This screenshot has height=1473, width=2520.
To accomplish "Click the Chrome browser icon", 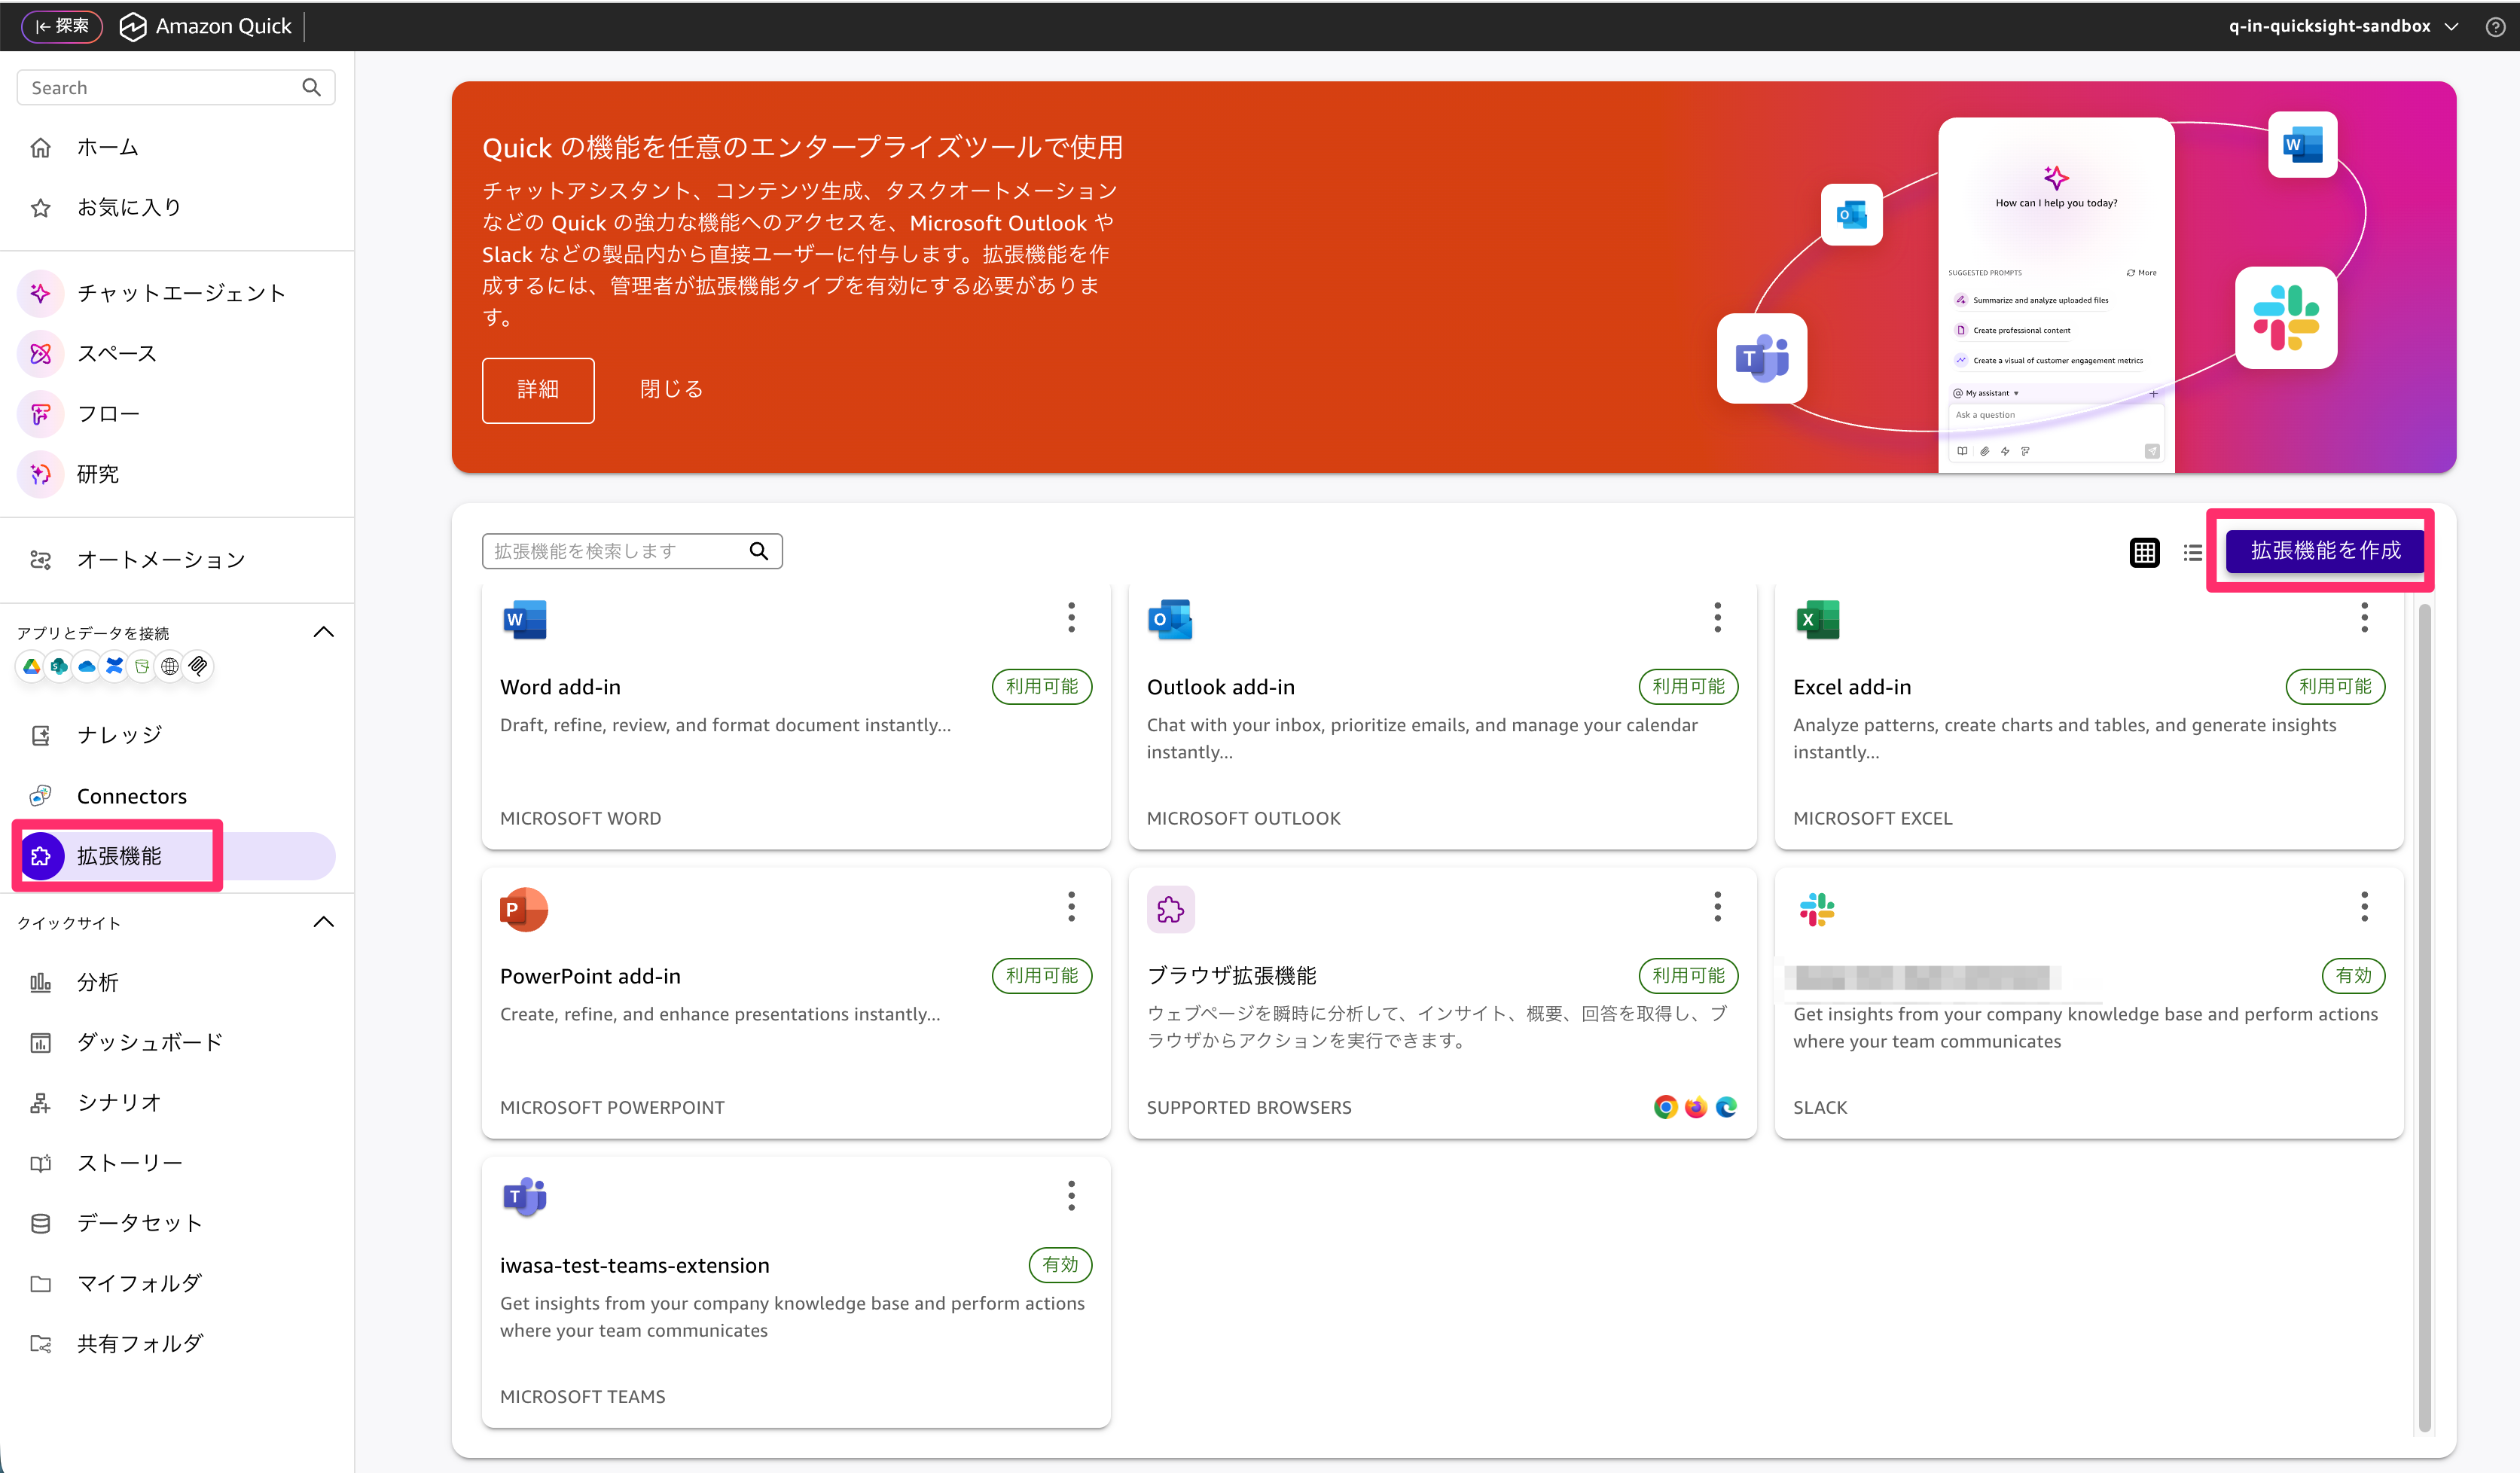I will pyautogui.click(x=1665, y=1107).
